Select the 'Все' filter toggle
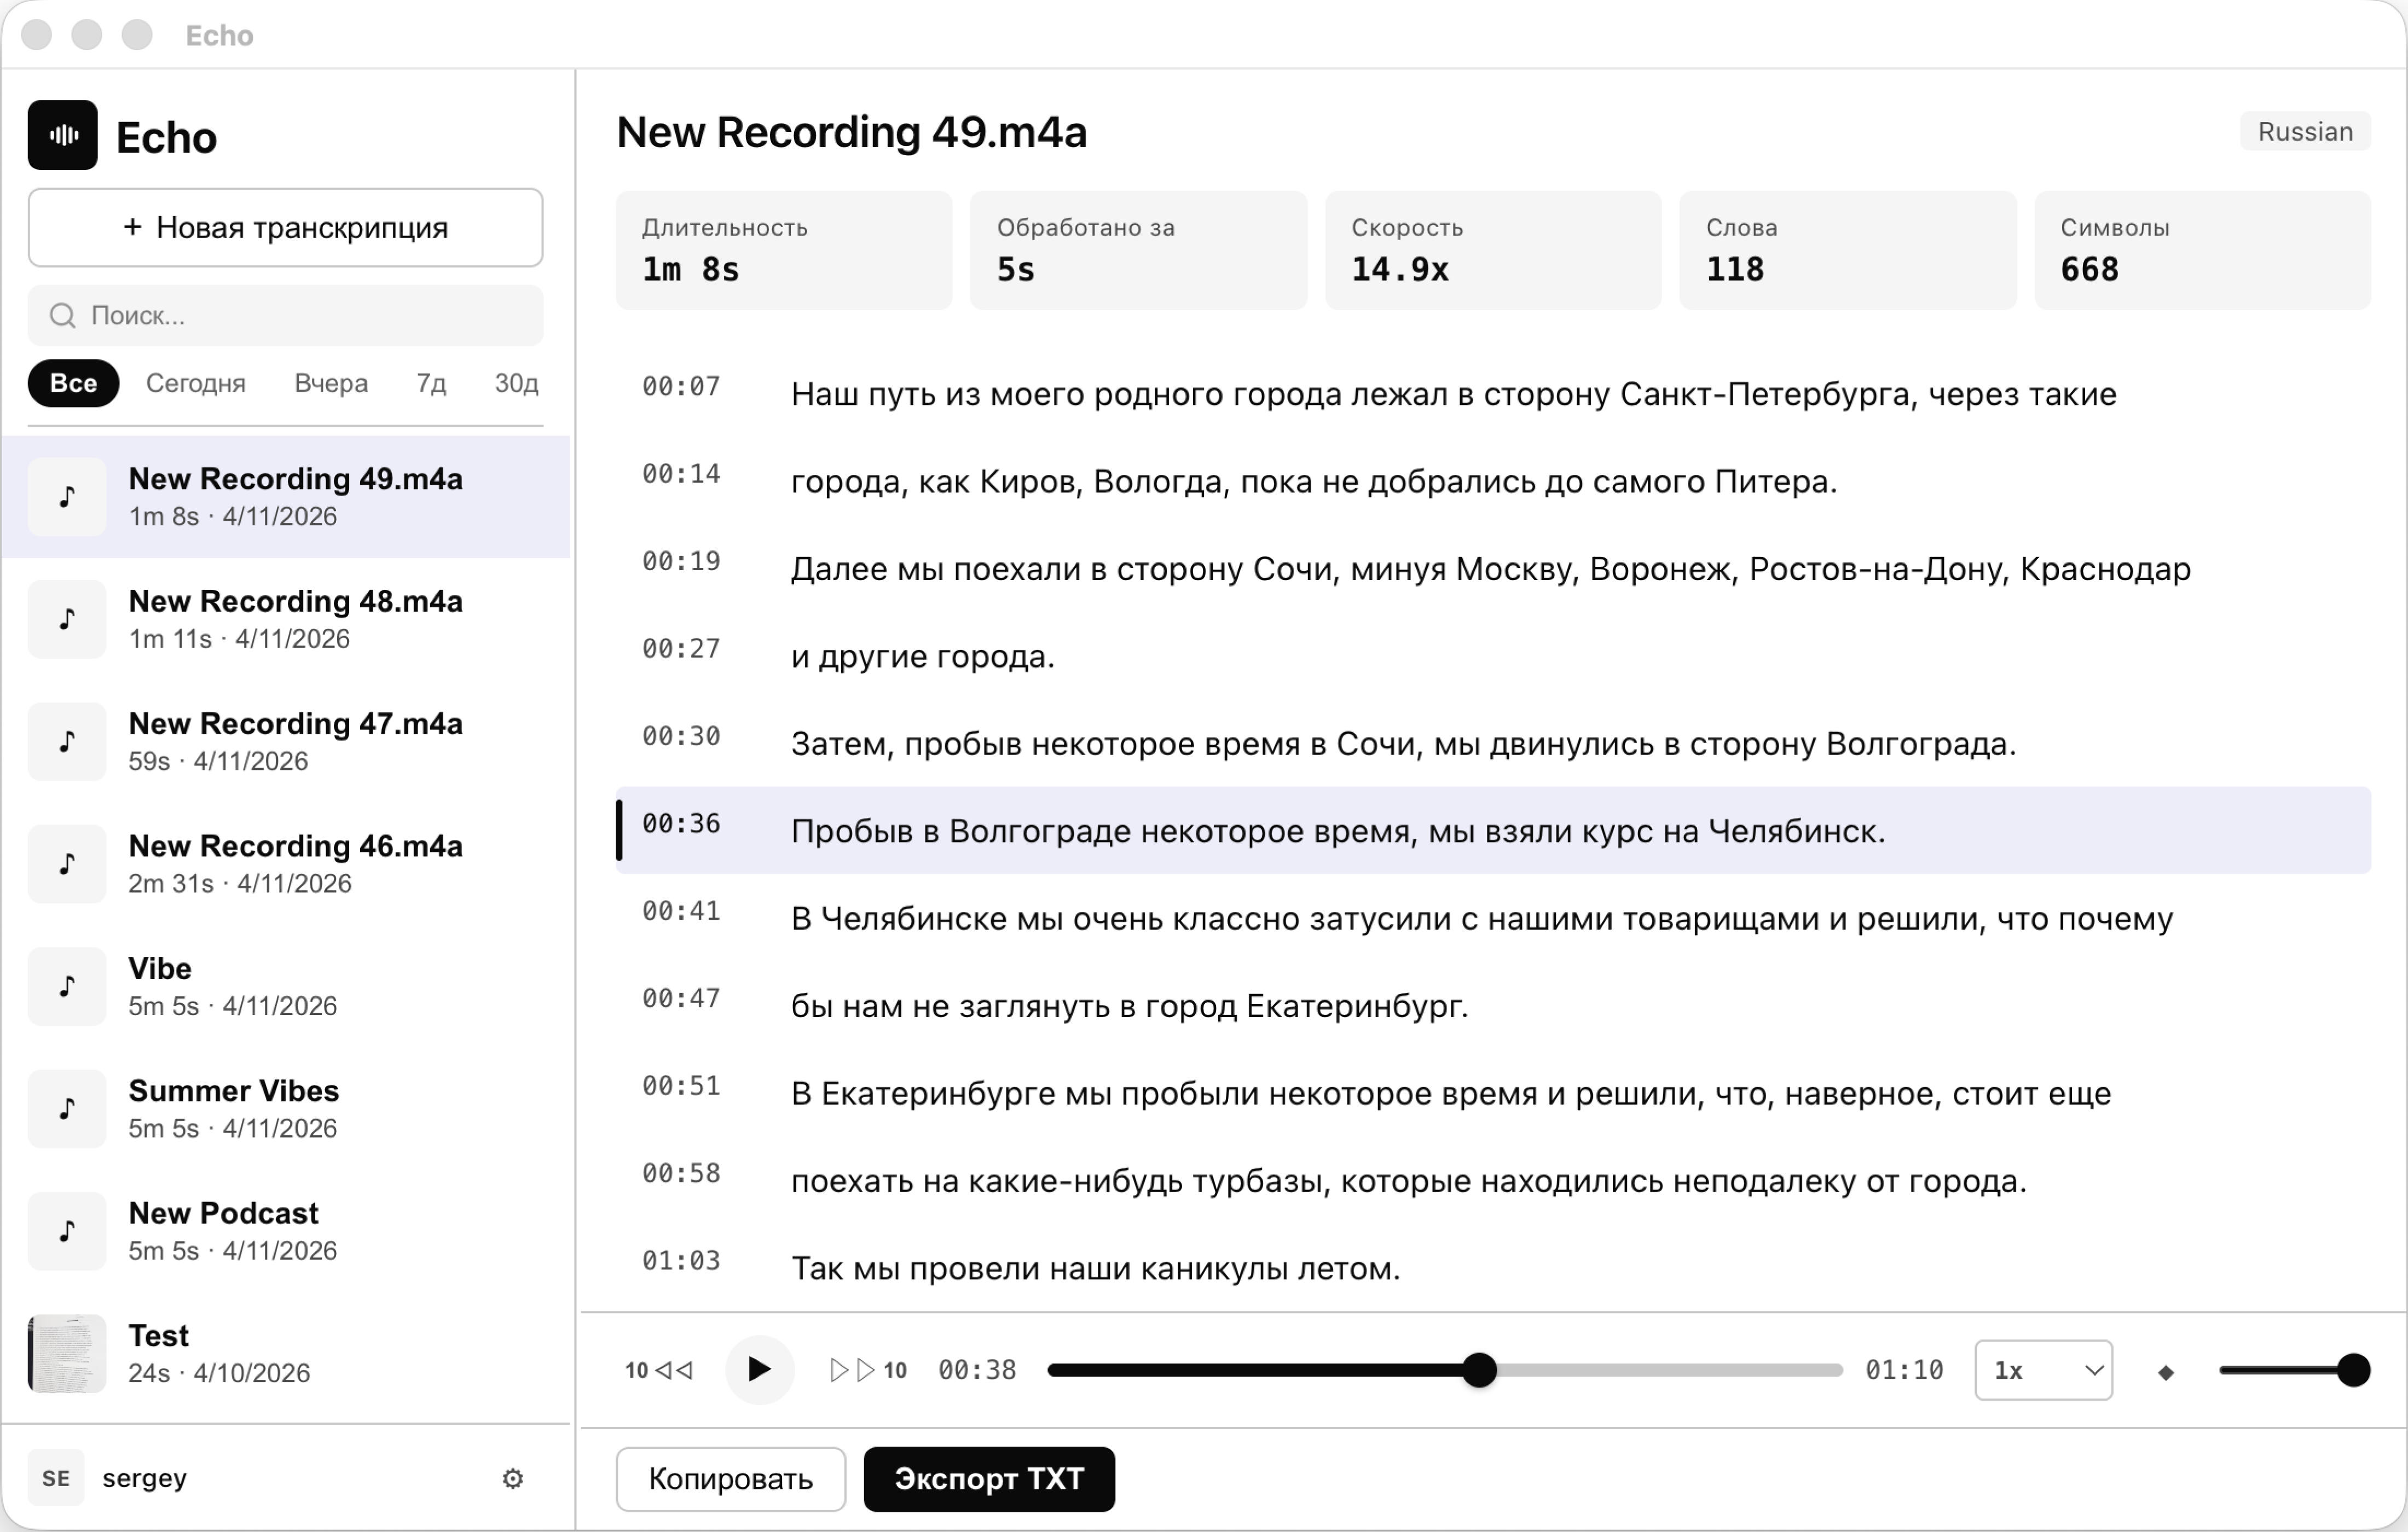The height and width of the screenshot is (1532, 2408). click(73, 383)
